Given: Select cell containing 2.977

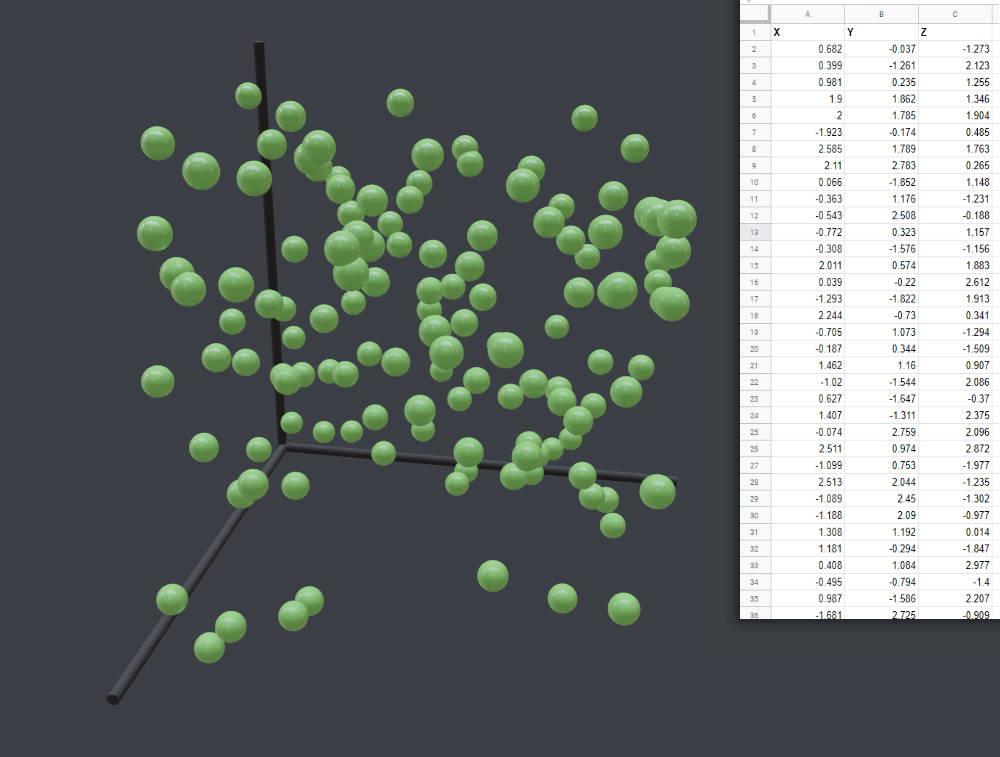Looking at the screenshot, I should 955,565.
